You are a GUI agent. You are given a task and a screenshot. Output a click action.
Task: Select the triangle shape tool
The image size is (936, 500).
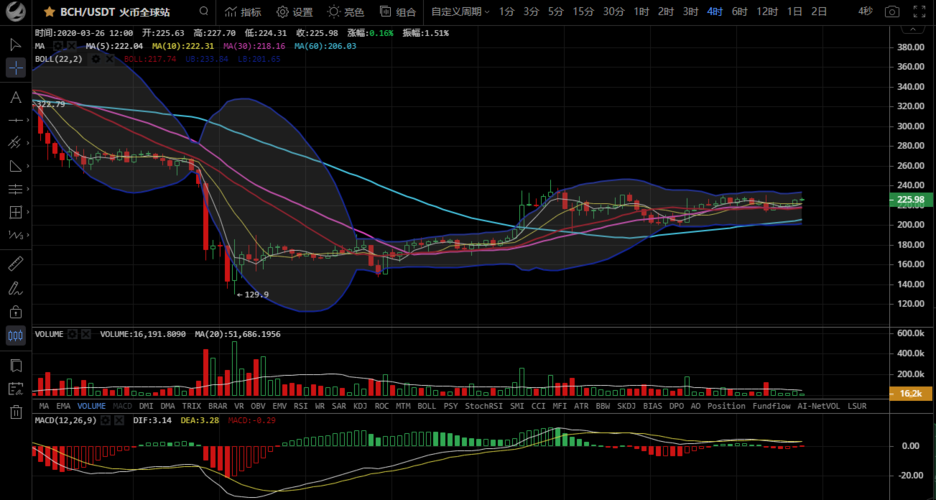click(16, 166)
